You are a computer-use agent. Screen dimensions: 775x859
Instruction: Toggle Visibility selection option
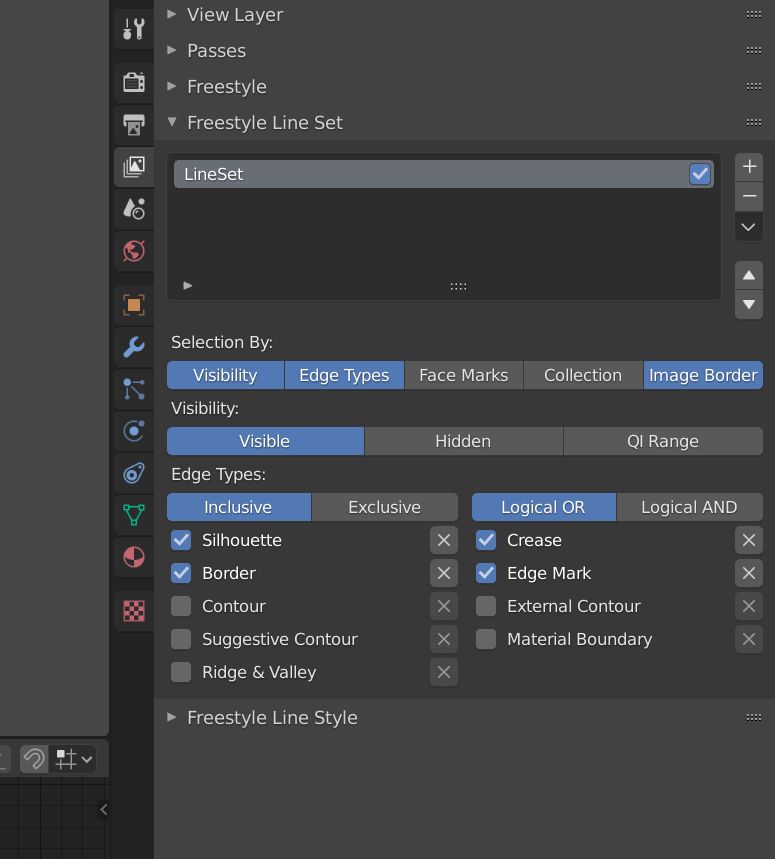[225, 375]
